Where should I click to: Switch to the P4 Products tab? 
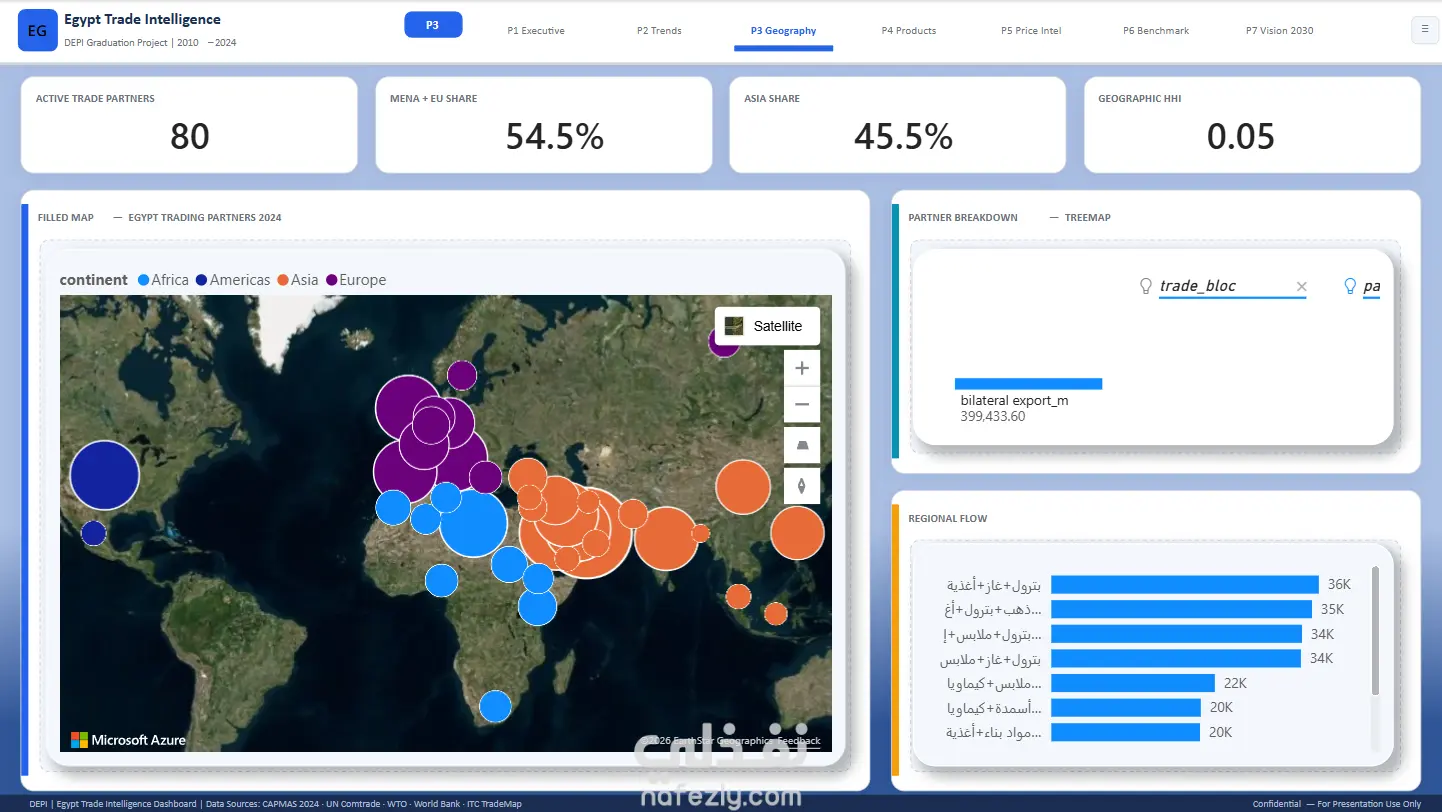click(908, 31)
